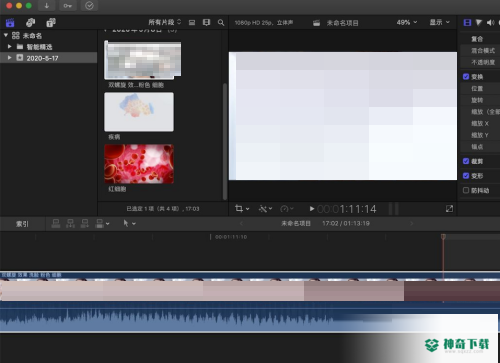Uncheck the 变换 transform checkbox
Image resolution: width=500 pixels, height=363 pixels.
(x=466, y=77)
